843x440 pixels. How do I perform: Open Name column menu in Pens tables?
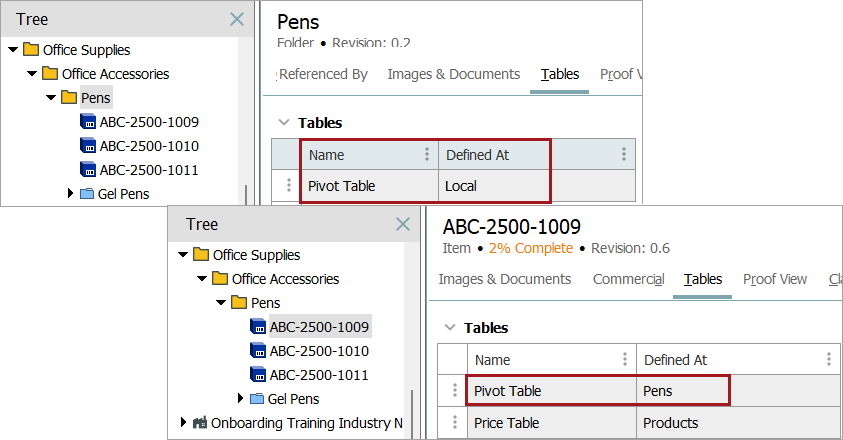[427, 154]
